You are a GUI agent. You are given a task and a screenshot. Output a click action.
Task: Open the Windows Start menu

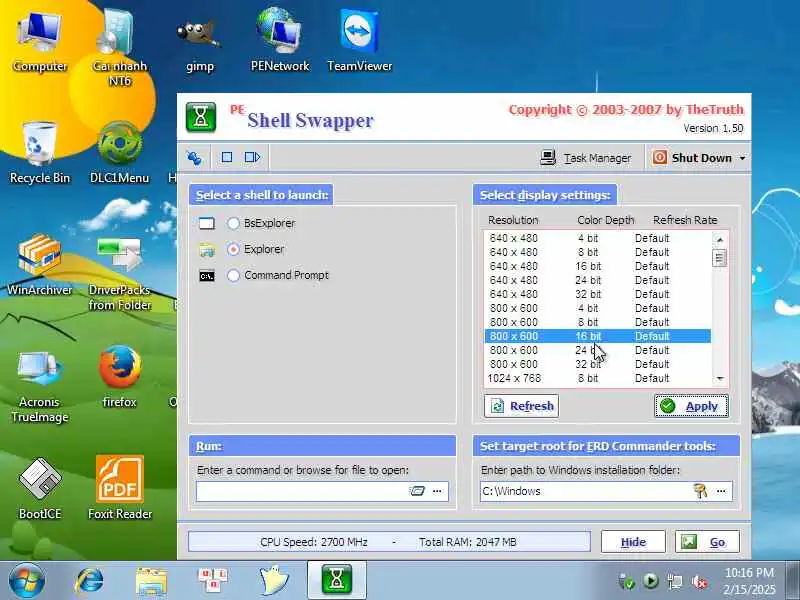point(27,581)
